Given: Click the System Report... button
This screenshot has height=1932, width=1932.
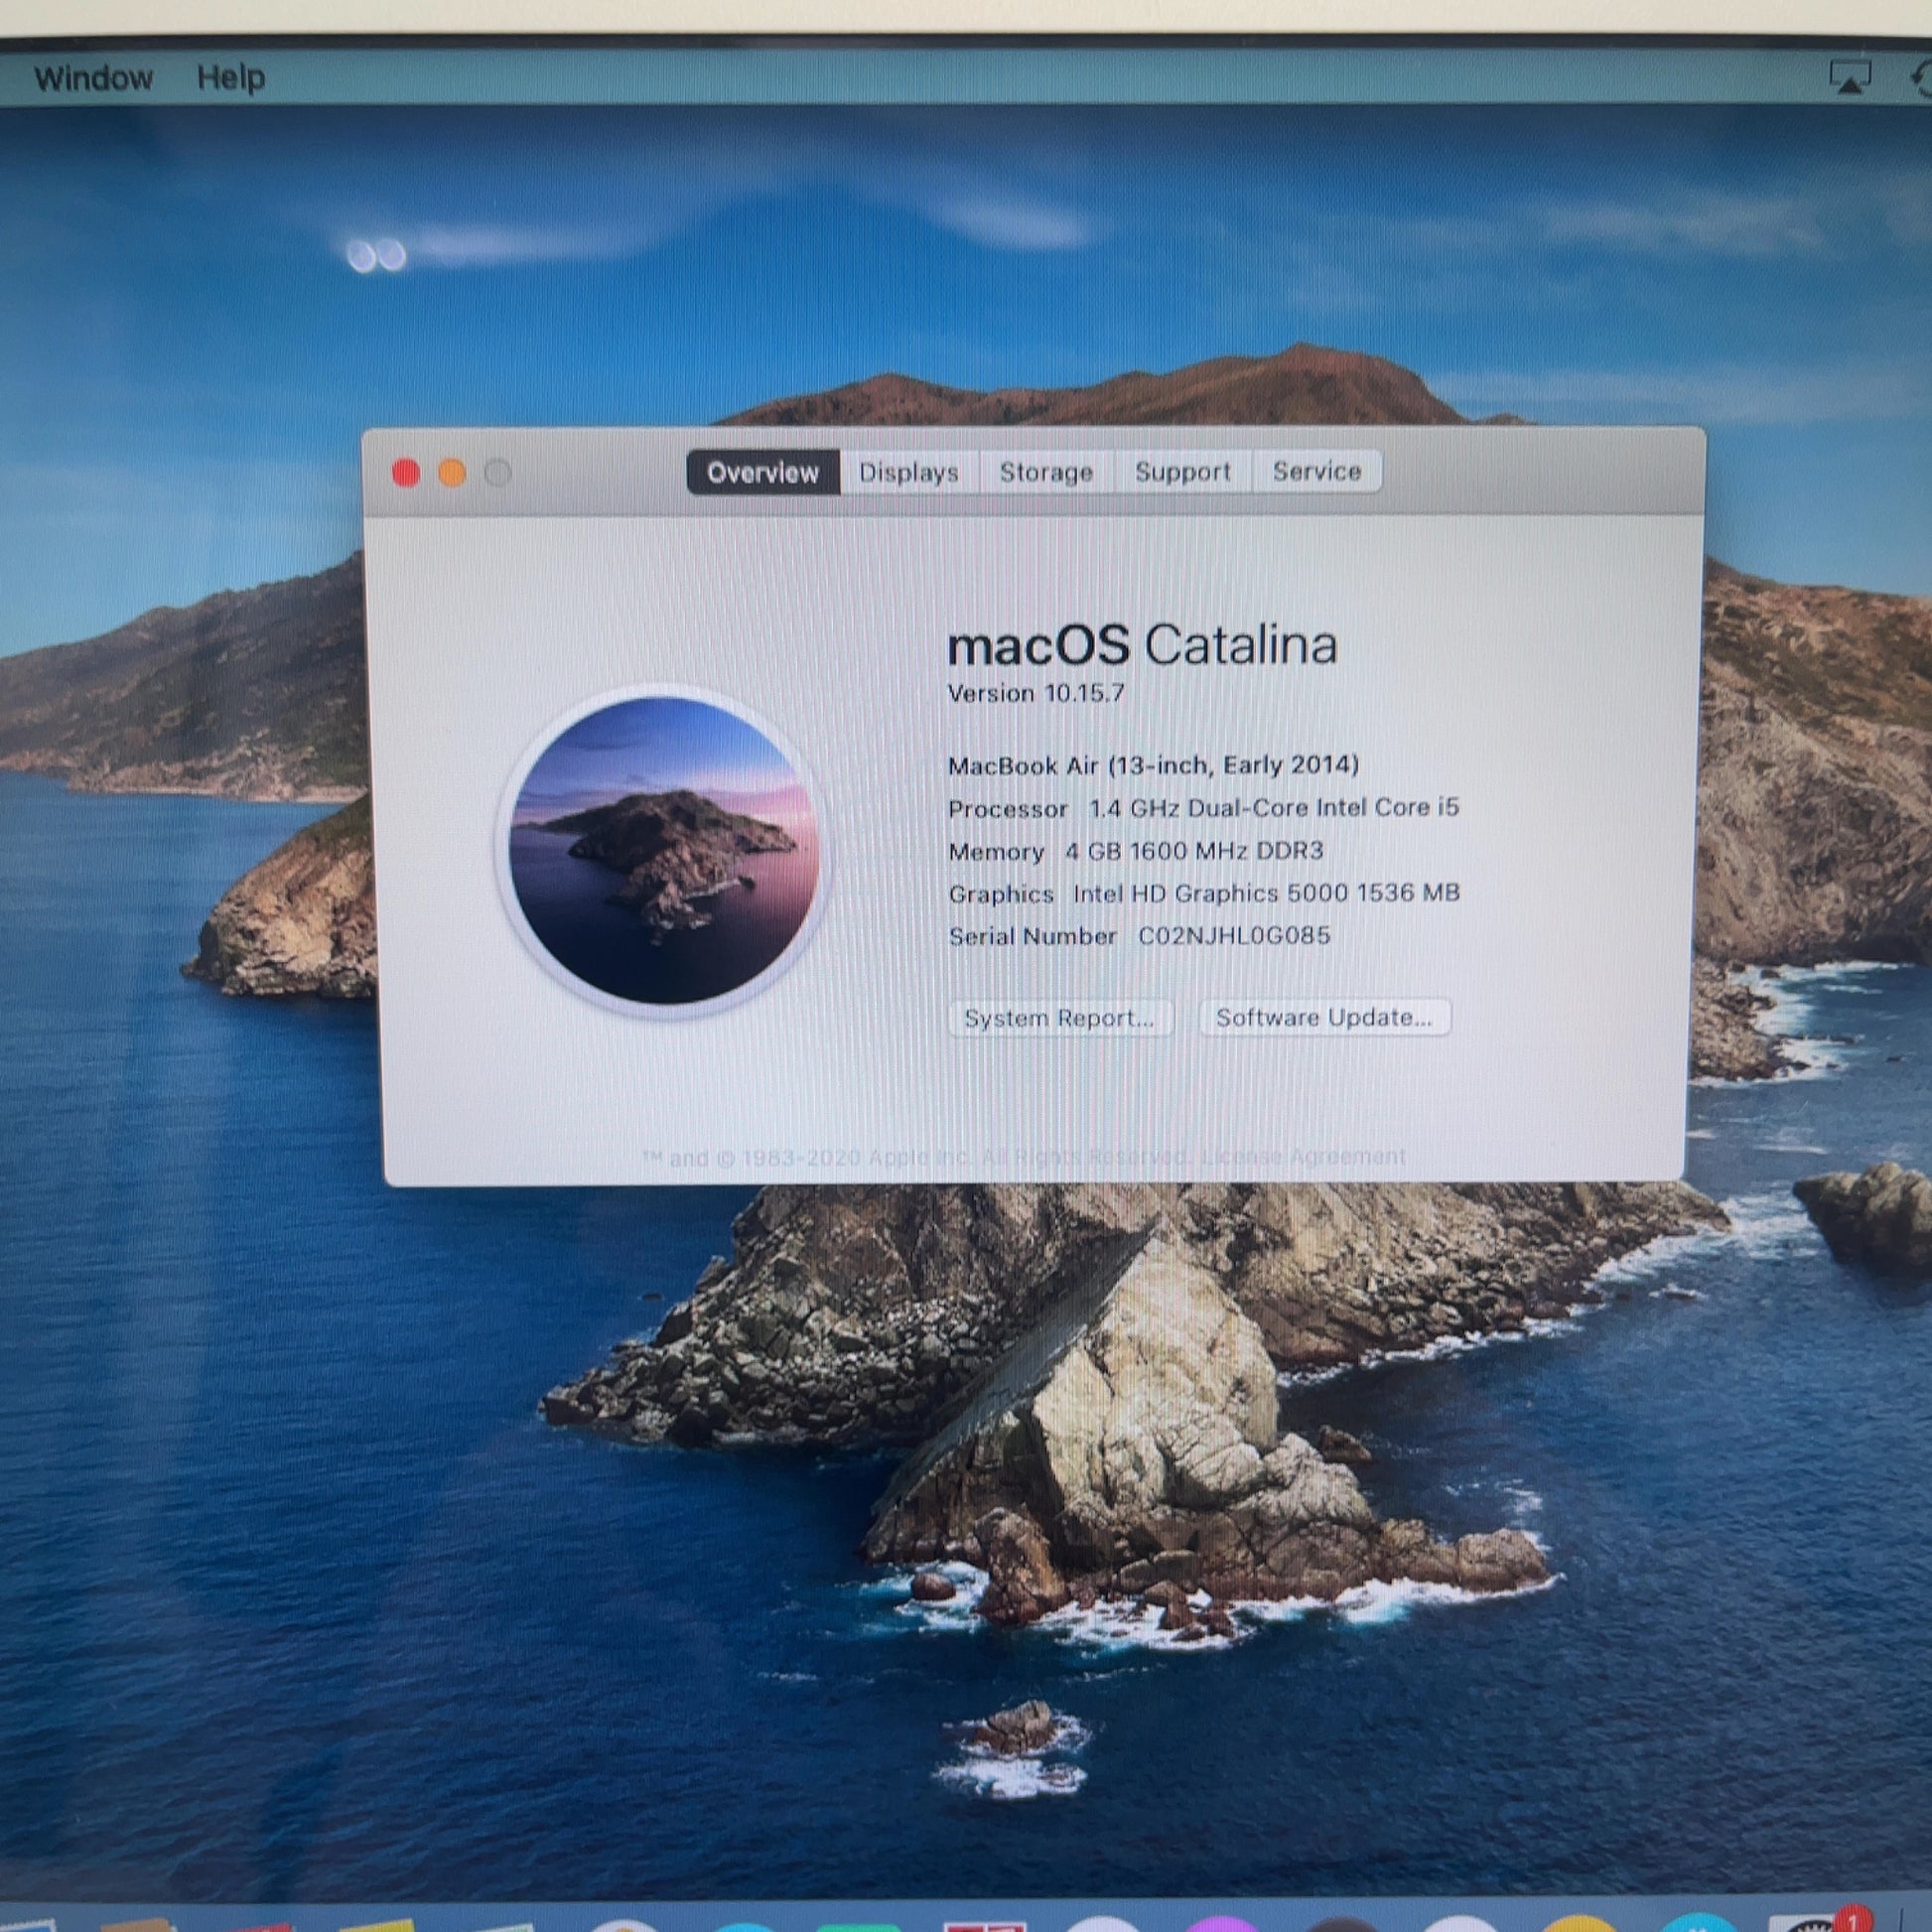Looking at the screenshot, I should pyautogui.click(x=1059, y=1018).
